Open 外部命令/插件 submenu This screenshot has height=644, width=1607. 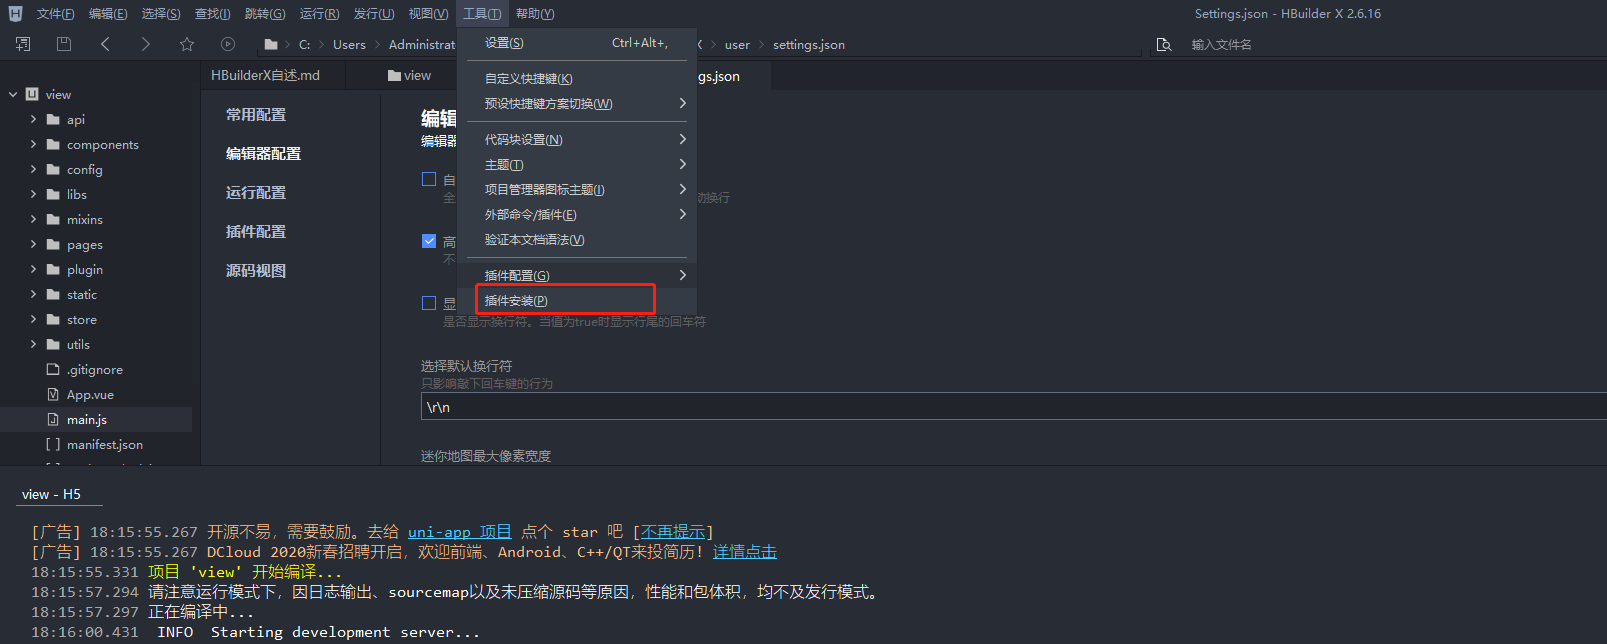point(577,215)
